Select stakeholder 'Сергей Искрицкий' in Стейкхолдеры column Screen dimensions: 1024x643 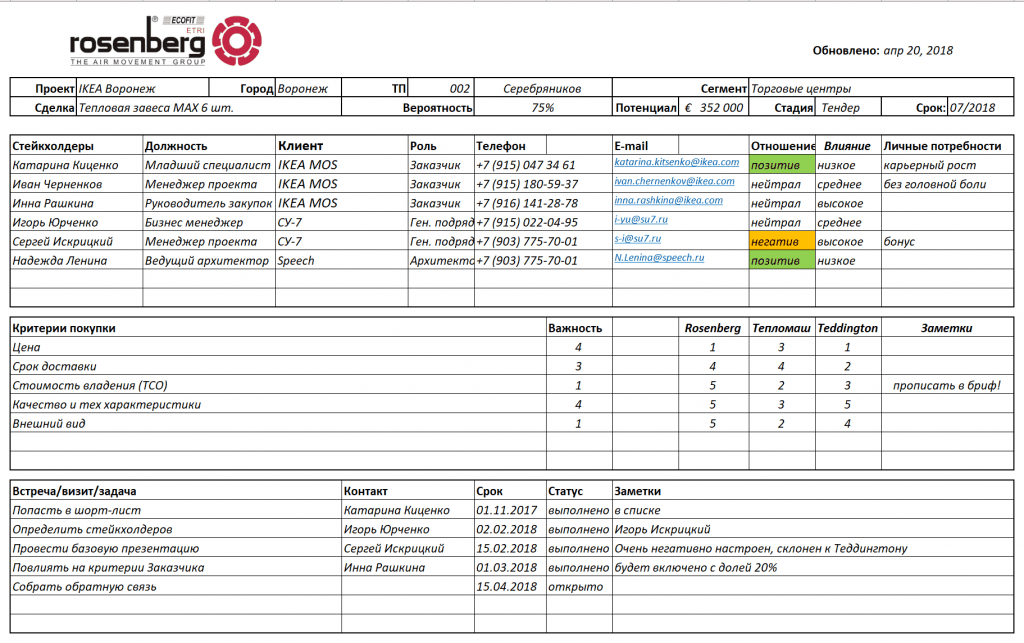click(62, 241)
